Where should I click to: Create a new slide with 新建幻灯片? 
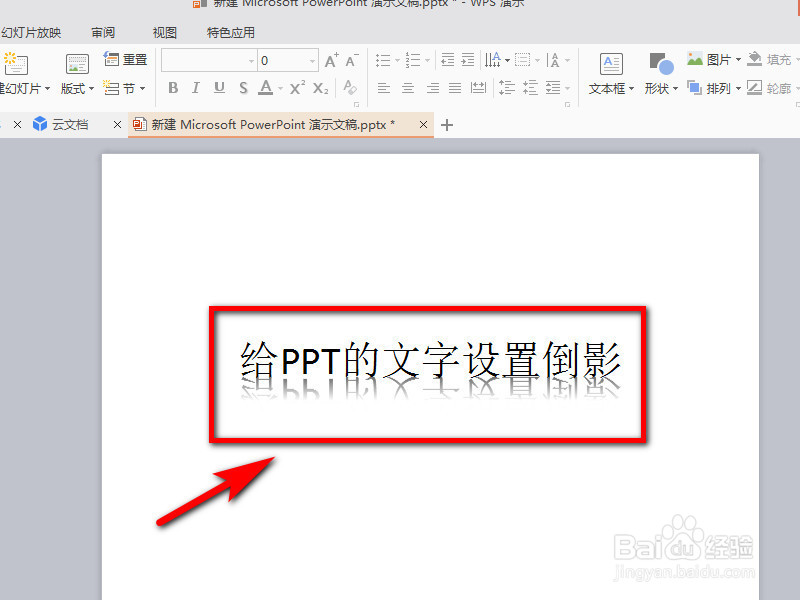pos(16,72)
